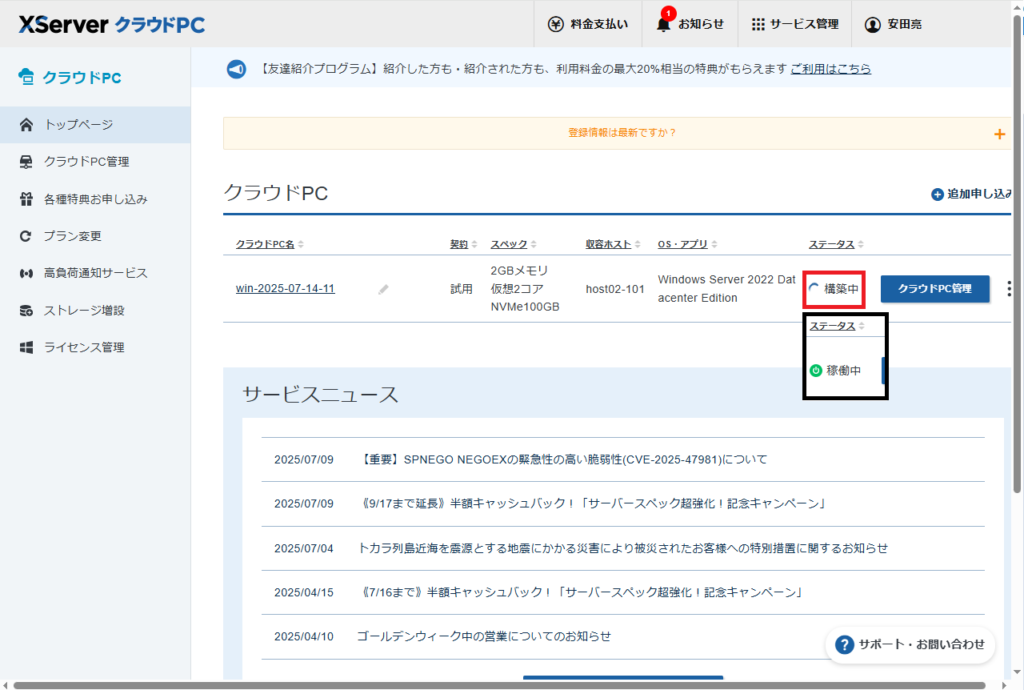This screenshot has width=1024, height=690.
Task: Open the サービス管理 grid menu
Action: click(795, 24)
